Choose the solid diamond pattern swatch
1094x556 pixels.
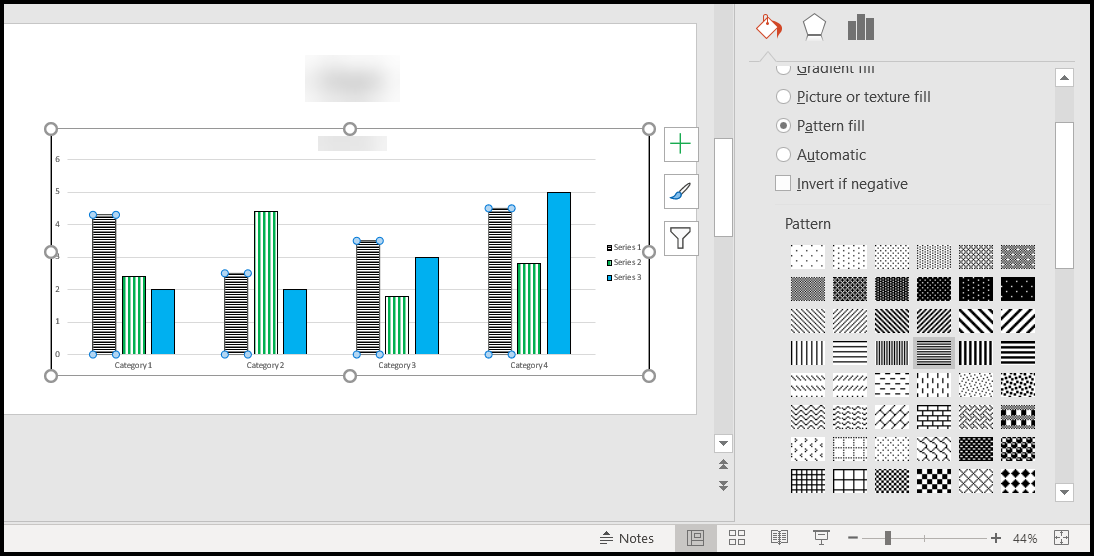[1017, 481]
